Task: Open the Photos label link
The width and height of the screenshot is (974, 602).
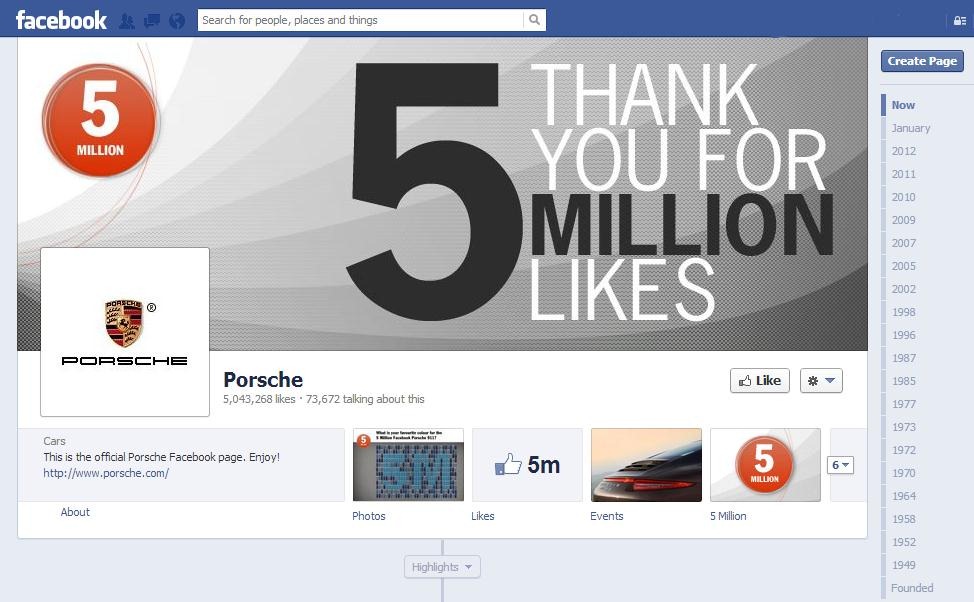Action: coord(369,516)
